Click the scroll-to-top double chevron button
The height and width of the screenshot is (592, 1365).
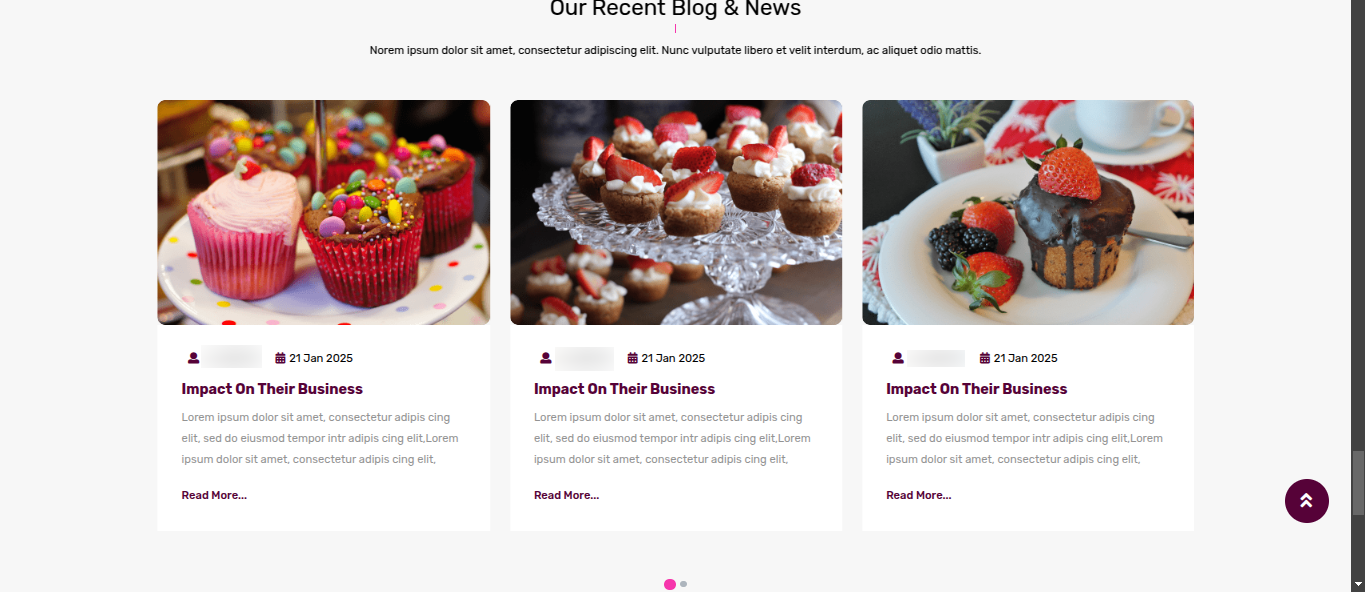click(1306, 501)
